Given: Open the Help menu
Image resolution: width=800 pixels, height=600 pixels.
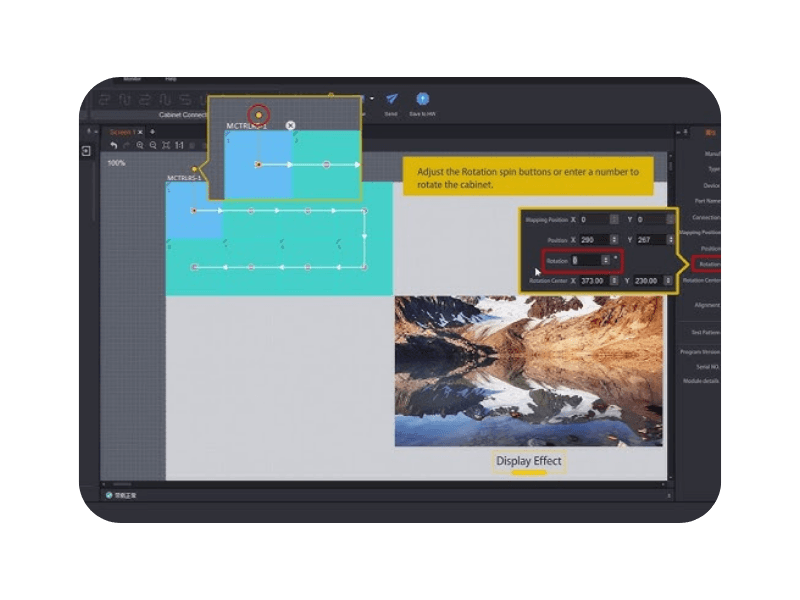Looking at the screenshot, I should tap(171, 78).
